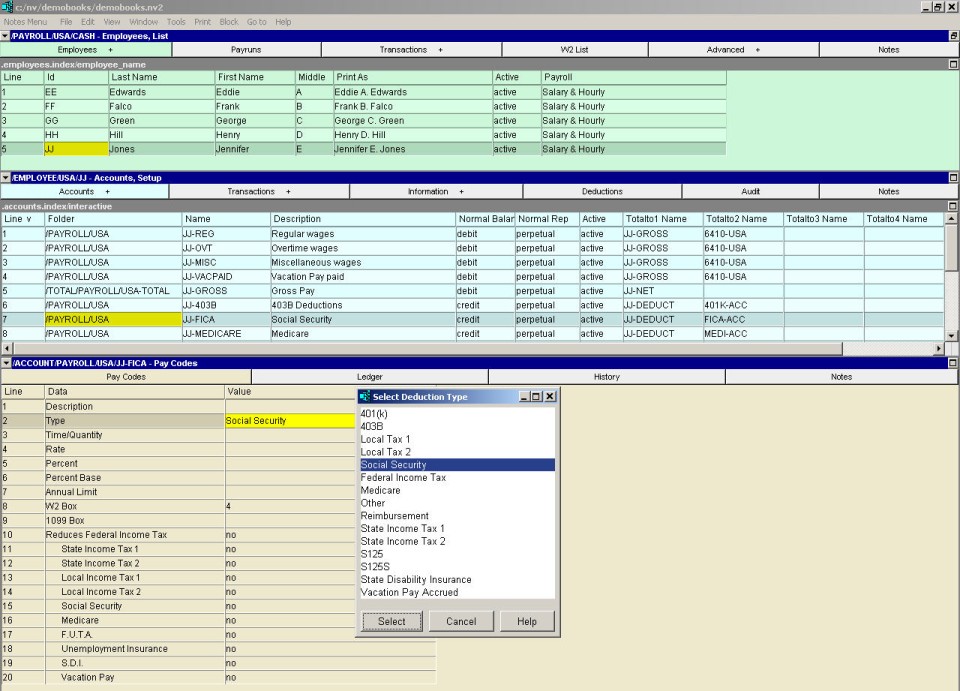
Task: Collapse the Employees List panel arrow icon
Action: point(5,36)
